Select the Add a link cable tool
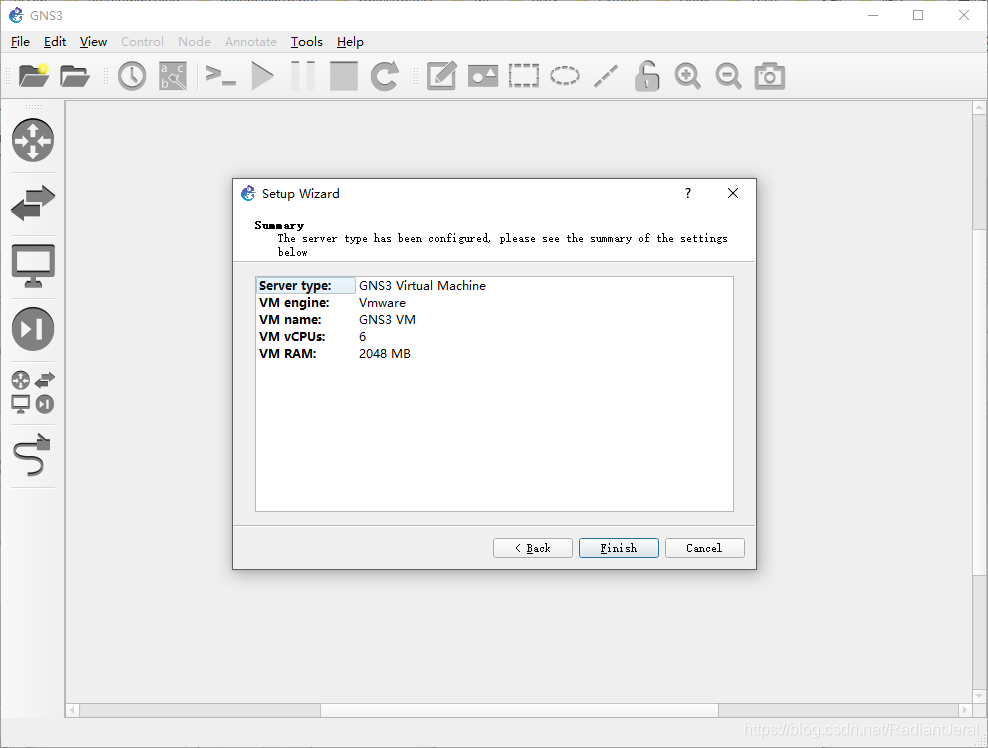This screenshot has width=988, height=748. pyautogui.click(x=32, y=455)
